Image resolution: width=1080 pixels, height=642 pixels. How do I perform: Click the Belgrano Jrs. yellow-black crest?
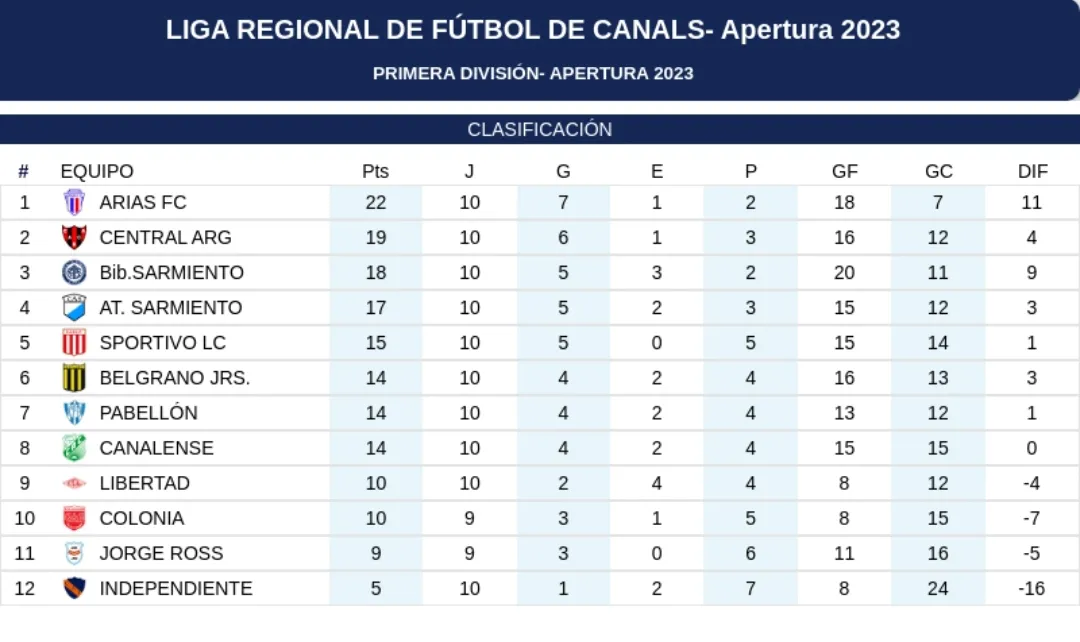(x=74, y=378)
